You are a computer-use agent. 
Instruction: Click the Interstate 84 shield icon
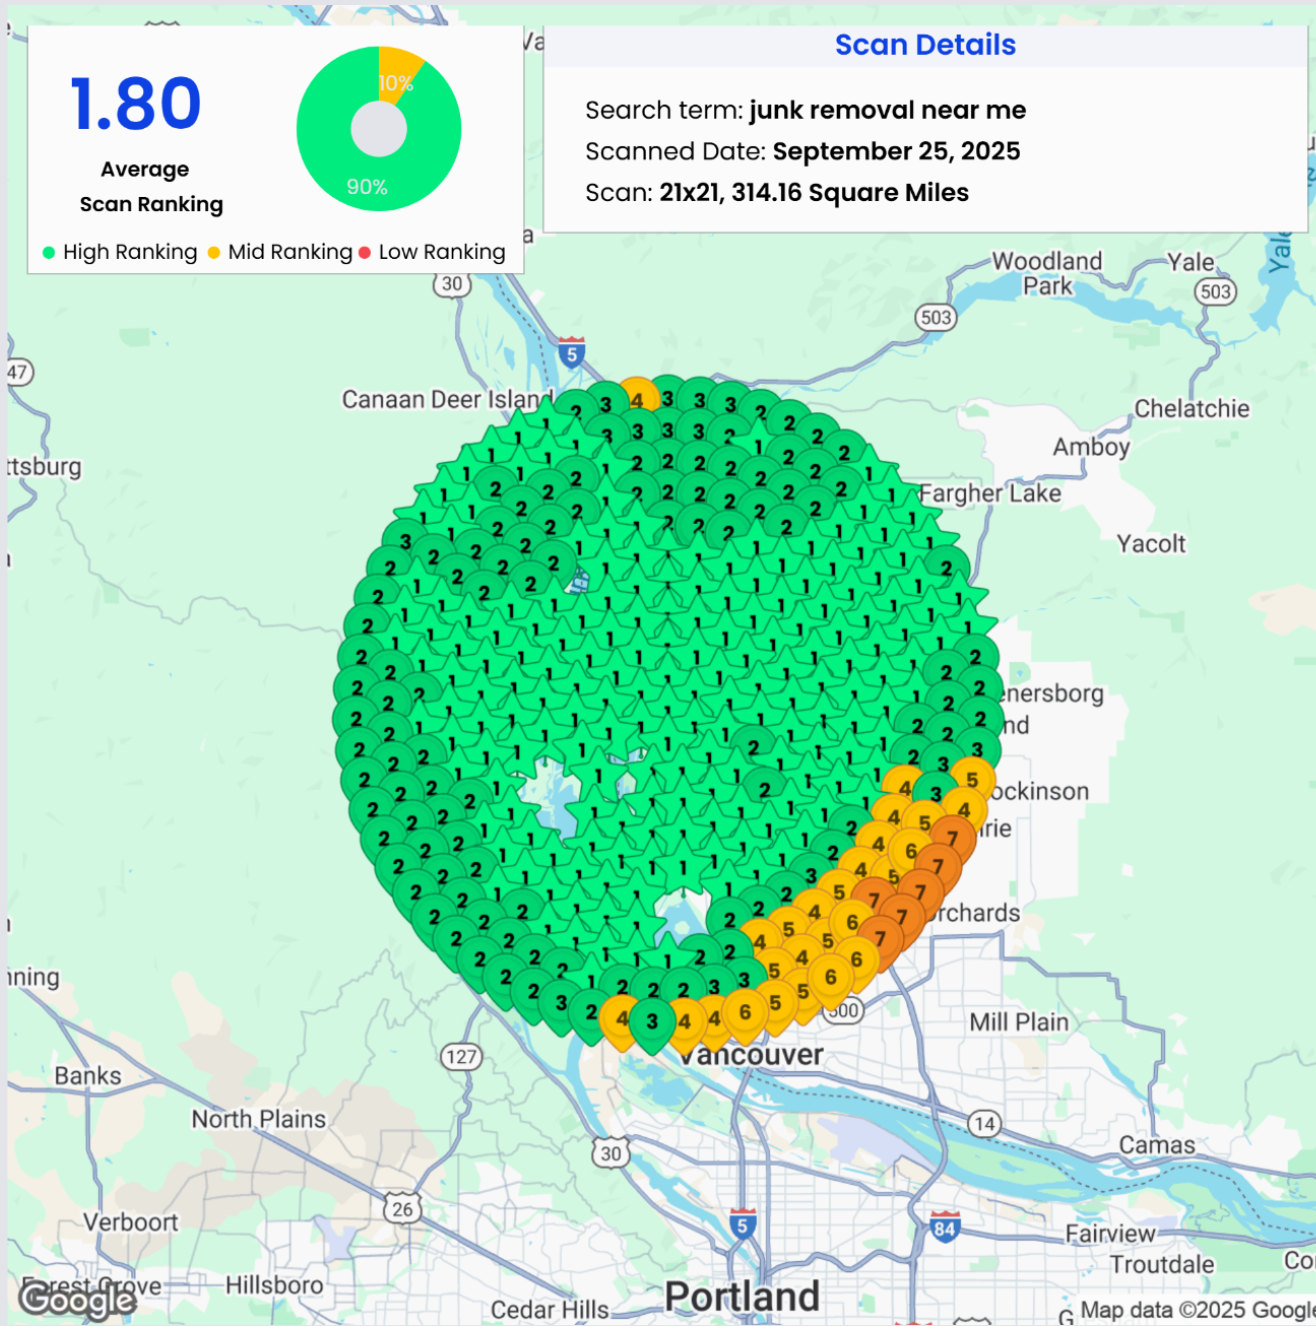[x=944, y=1228]
